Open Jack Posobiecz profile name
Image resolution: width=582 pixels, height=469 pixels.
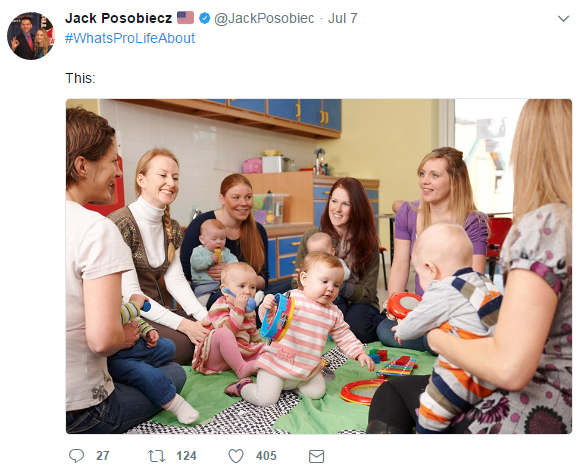point(118,18)
